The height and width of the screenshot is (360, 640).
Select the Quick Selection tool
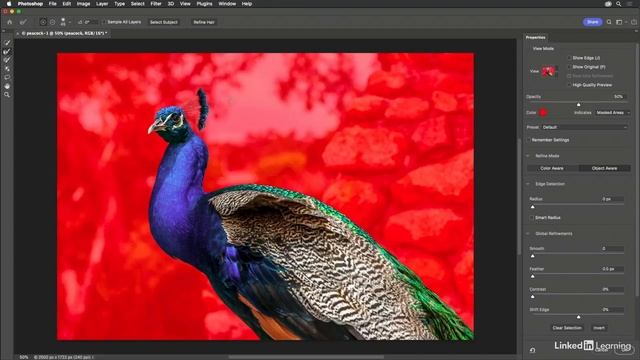[x=7, y=43]
